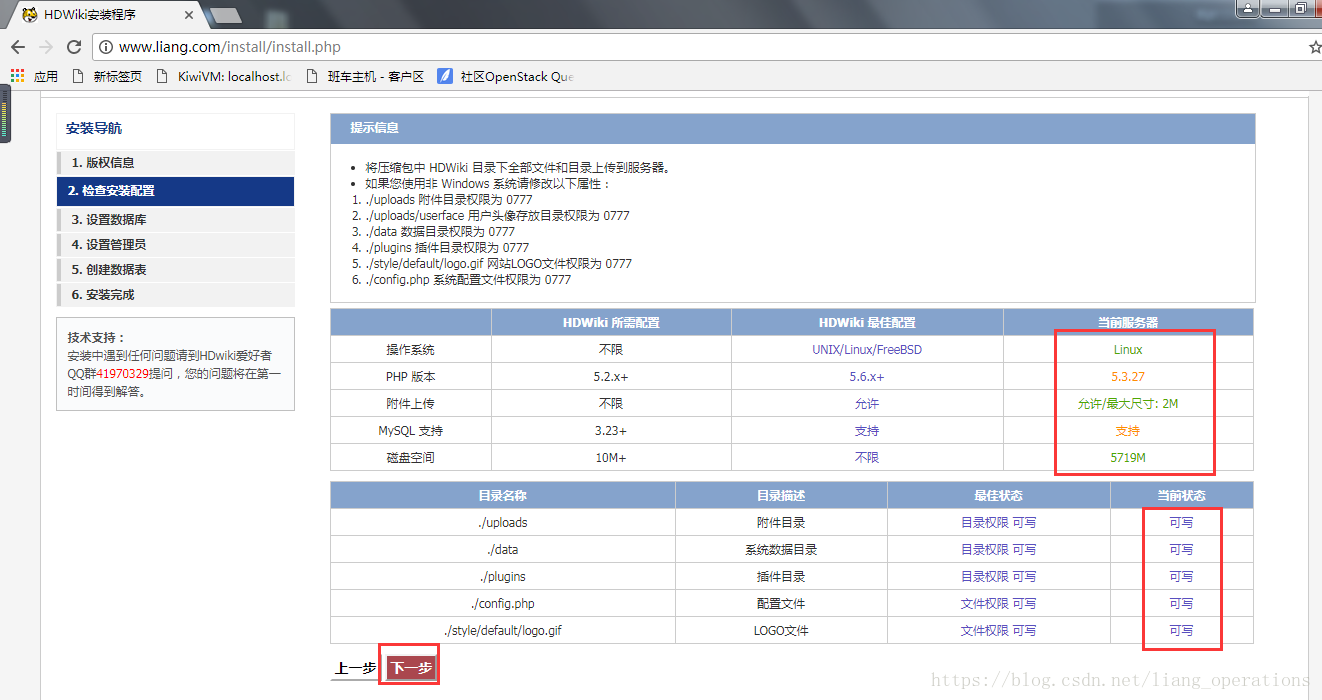Screen dimensions: 1322x700
Task: Click the ./plugins directory name
Action: pos(503,577)
